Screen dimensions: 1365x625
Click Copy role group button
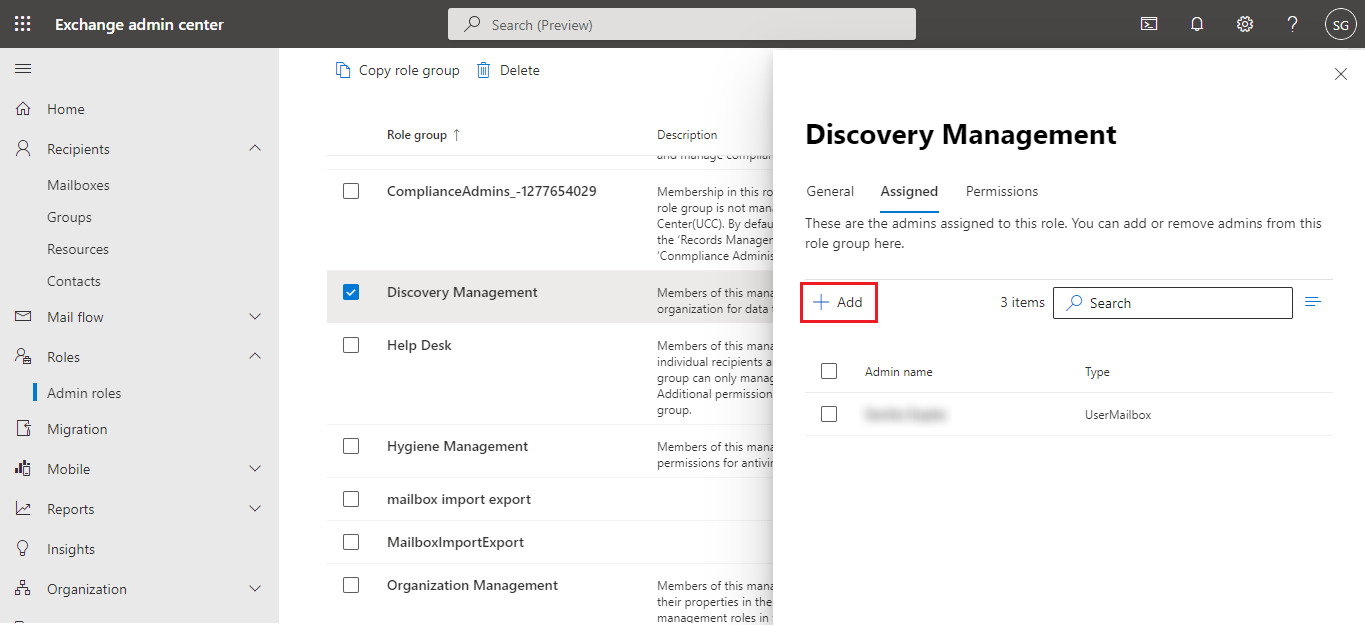(398, 70)
